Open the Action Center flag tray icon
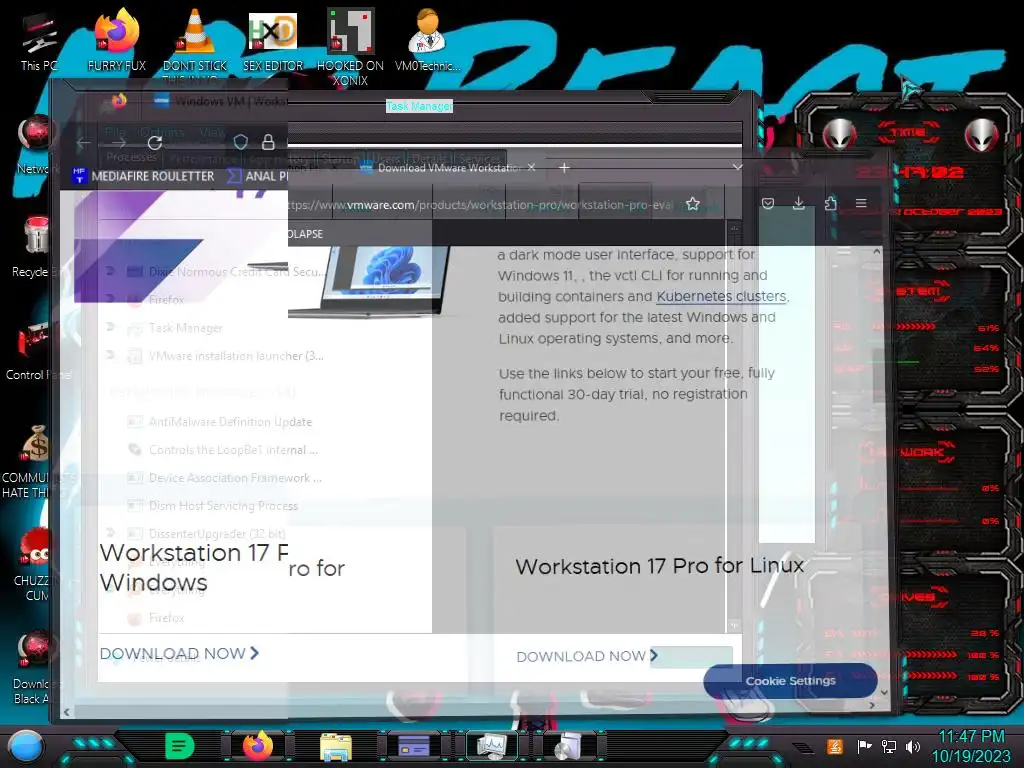Image resolution: width=1024 pixels, height=768 pixels. [864, 746]
